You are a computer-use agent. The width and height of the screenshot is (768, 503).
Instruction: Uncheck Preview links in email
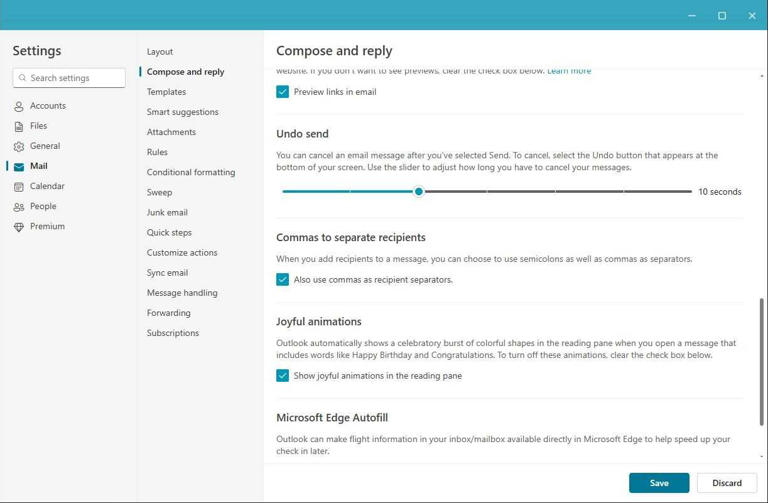click(282, 92)
